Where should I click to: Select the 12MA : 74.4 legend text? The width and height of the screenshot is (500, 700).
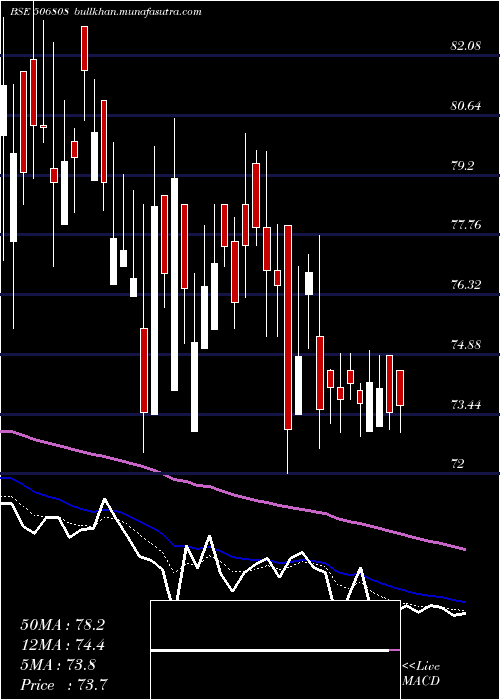[x=63, y=645]
